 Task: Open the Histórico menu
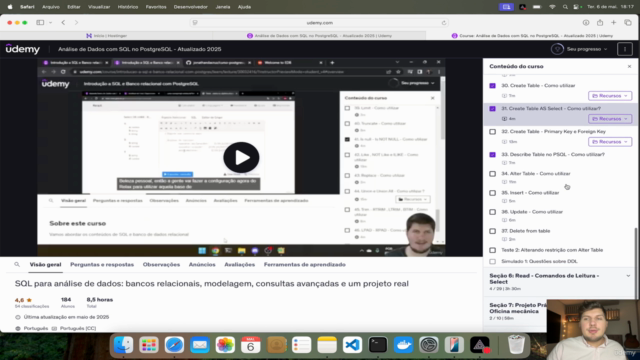[128, 7]
